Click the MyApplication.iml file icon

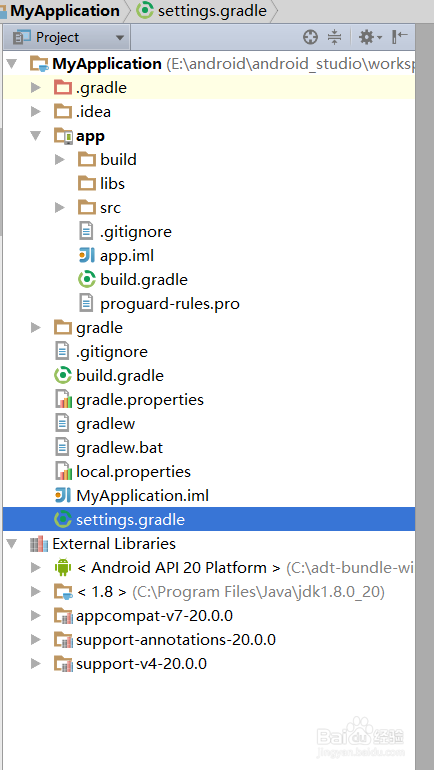coord(63,495)
